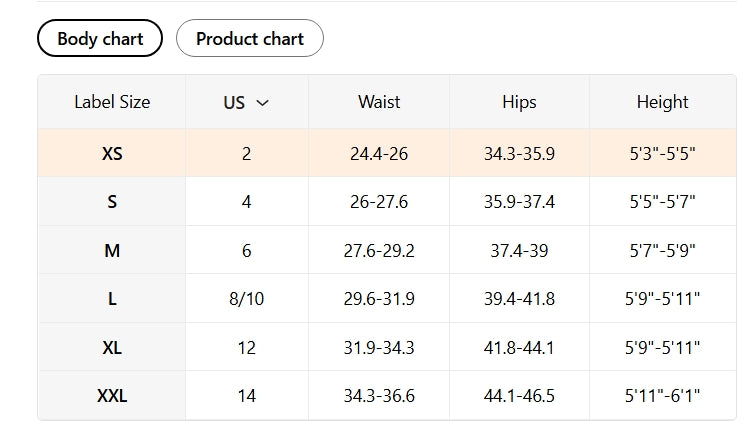753x433 pixels.
Task: Select the M size row label
Action: (x=112, y=250)
